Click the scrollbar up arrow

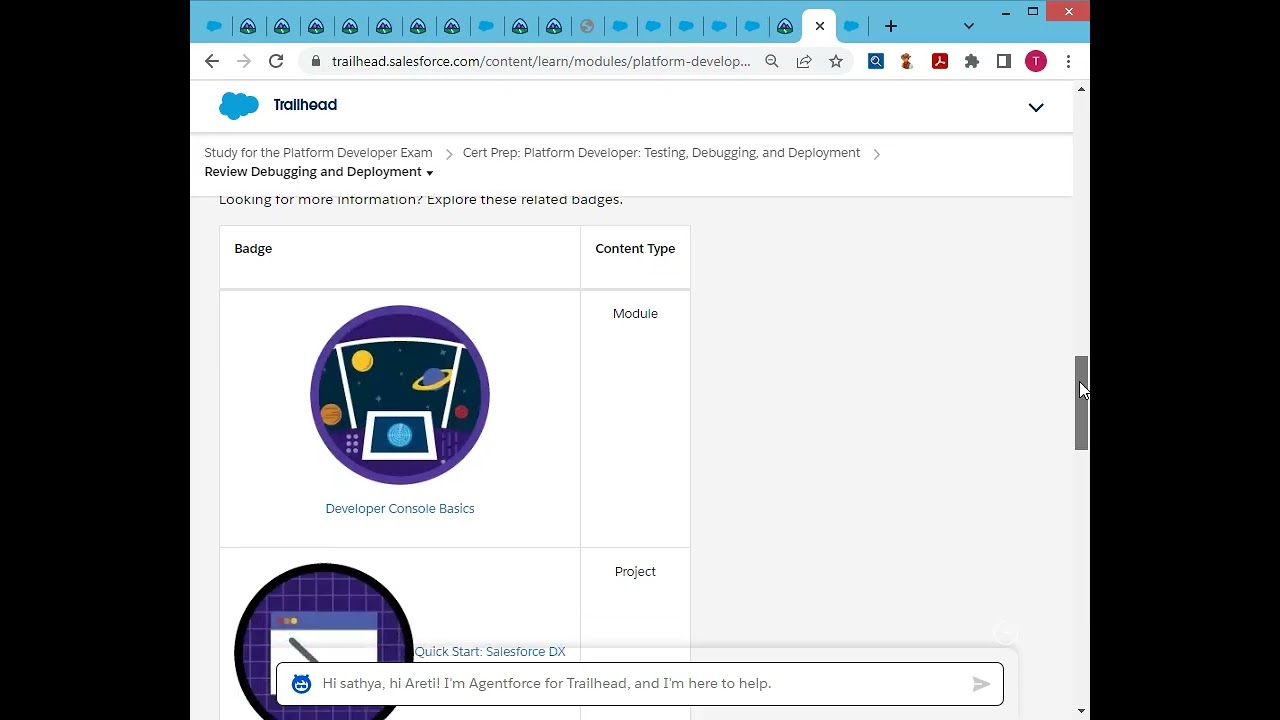point(1081,90)
